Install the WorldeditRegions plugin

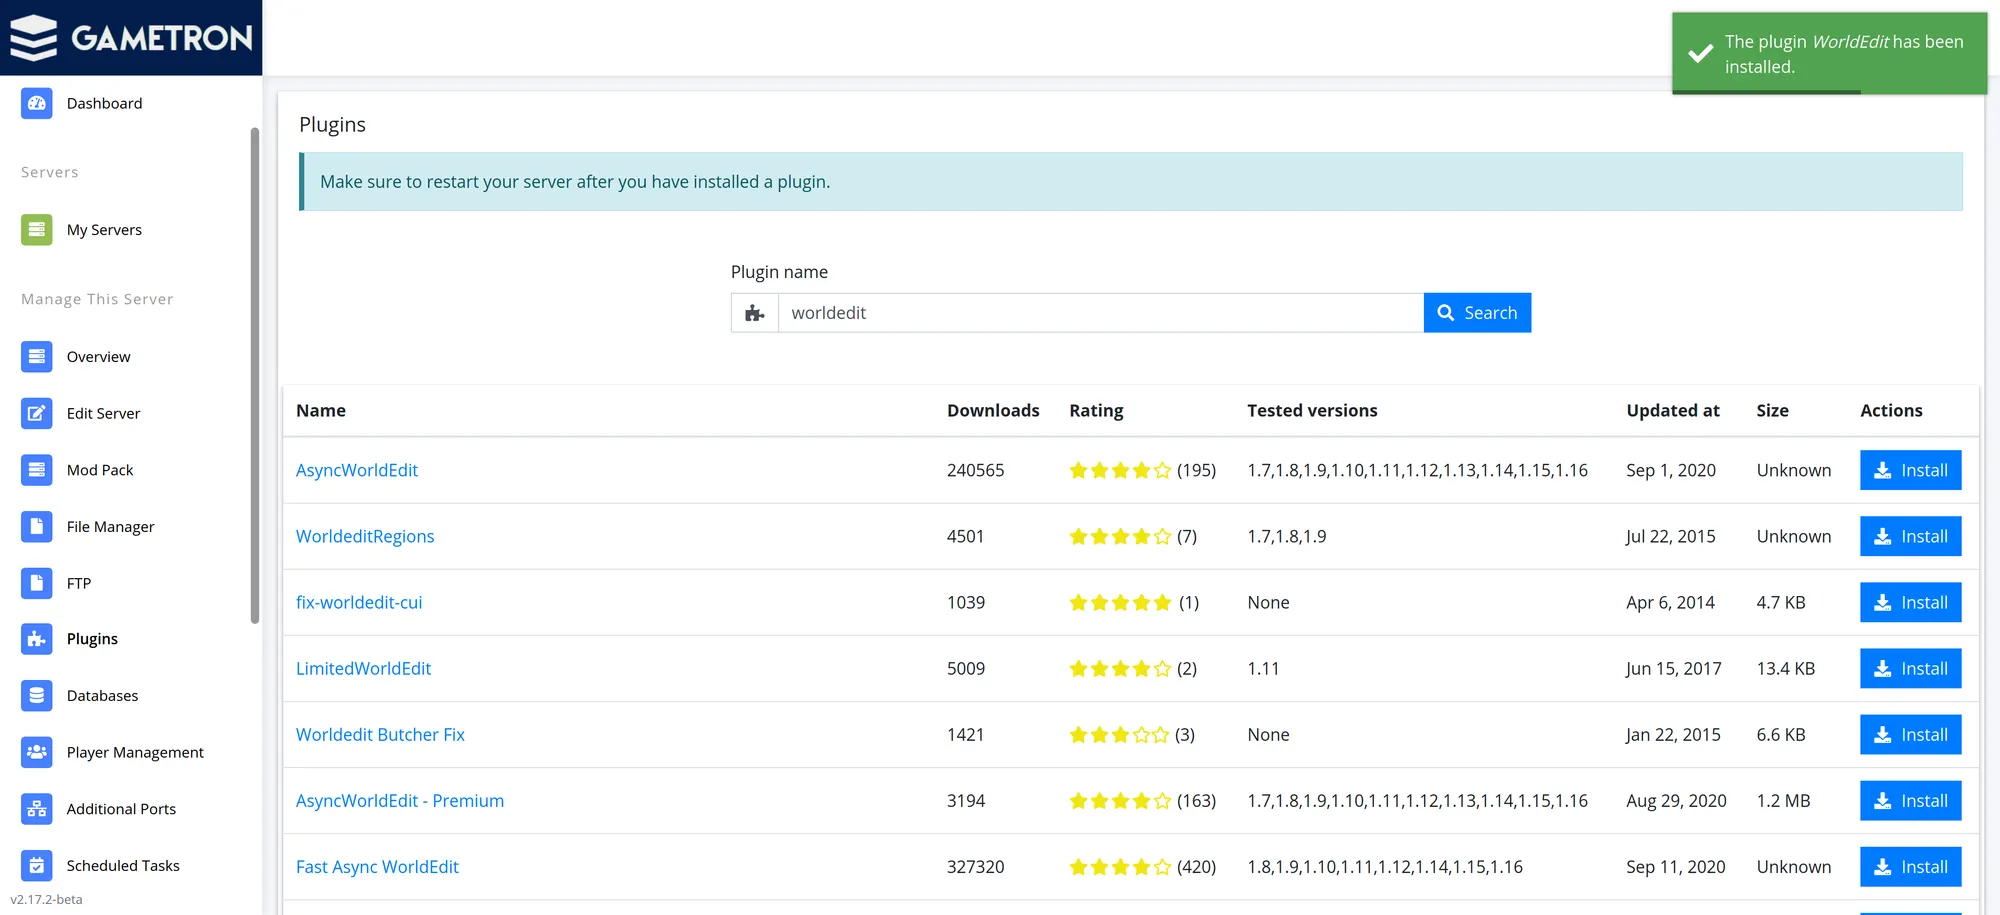click(x=1910, y=536)
